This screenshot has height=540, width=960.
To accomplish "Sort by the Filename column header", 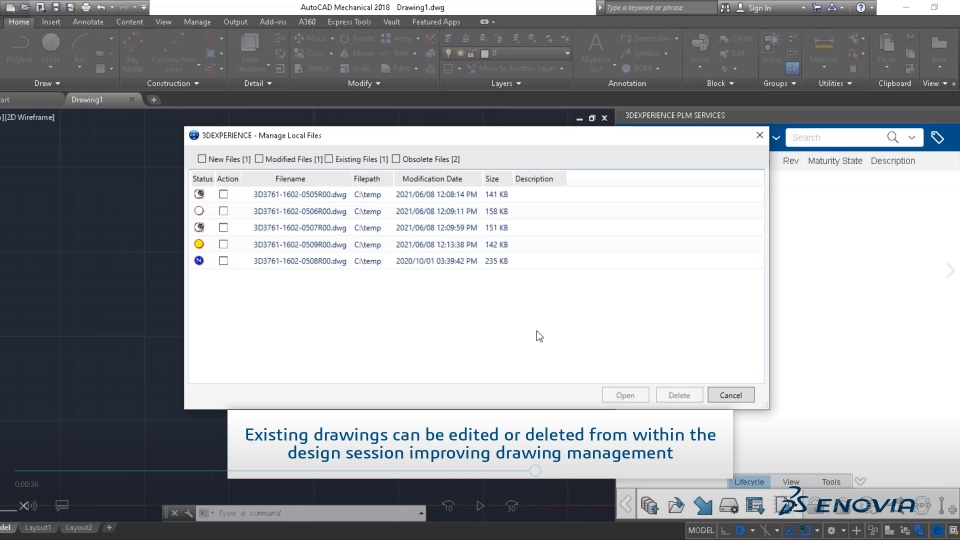I will [x=290, y=179].
